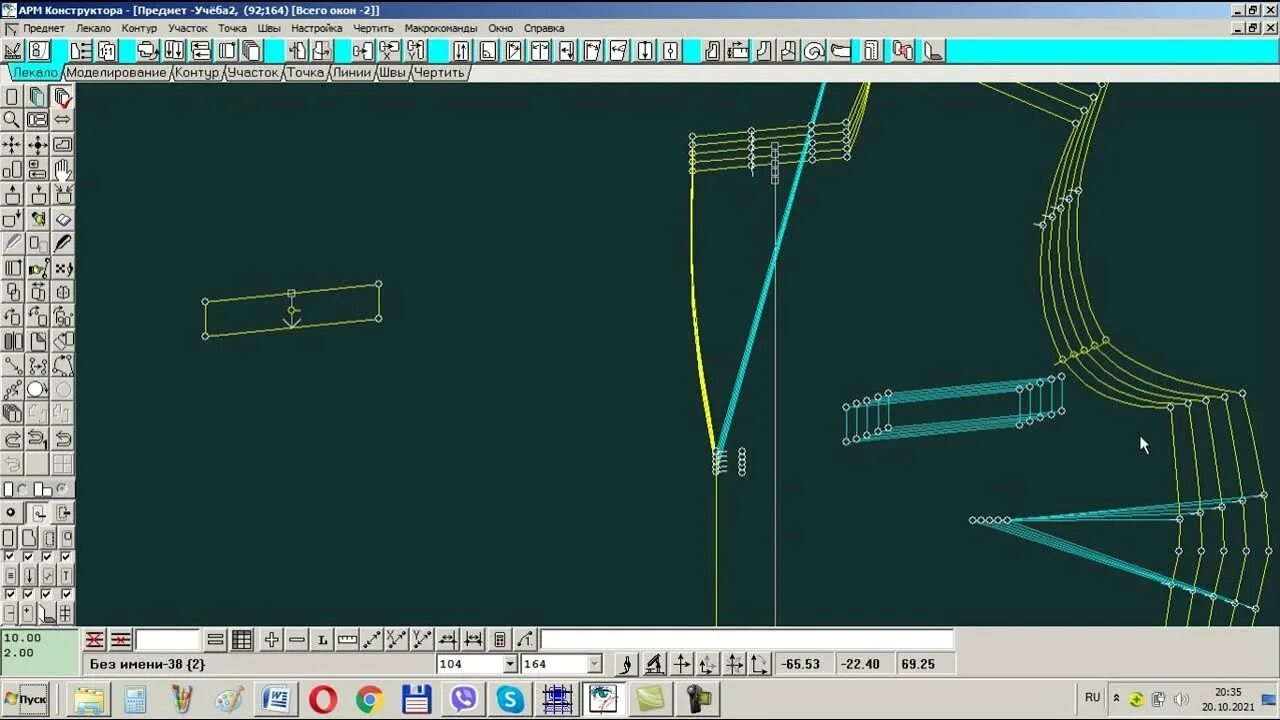Viewport: 1280px width, 720px height.
Task: Open the size 104 dropdown
Action: click(510, 664)
